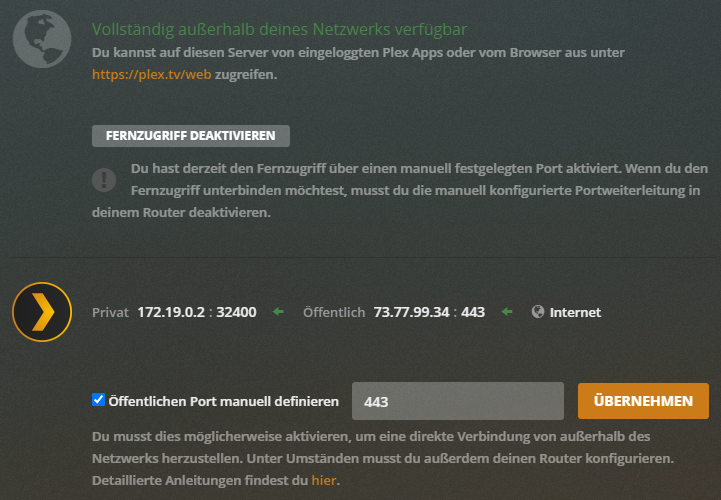This screenshot has width=721, height=500.
Task: Click the globe icon at the top
Action: 42,40
